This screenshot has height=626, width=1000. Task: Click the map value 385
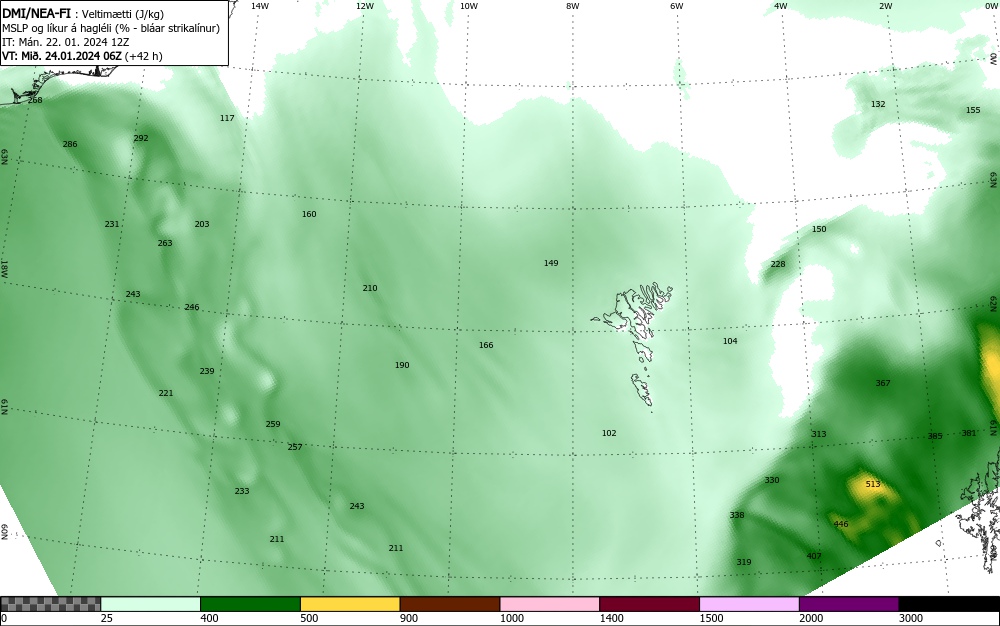935,436
